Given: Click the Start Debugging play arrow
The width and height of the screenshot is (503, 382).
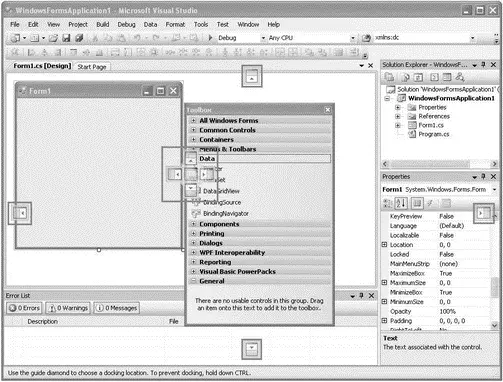Looking at the screenshot, I should point(210,38).
